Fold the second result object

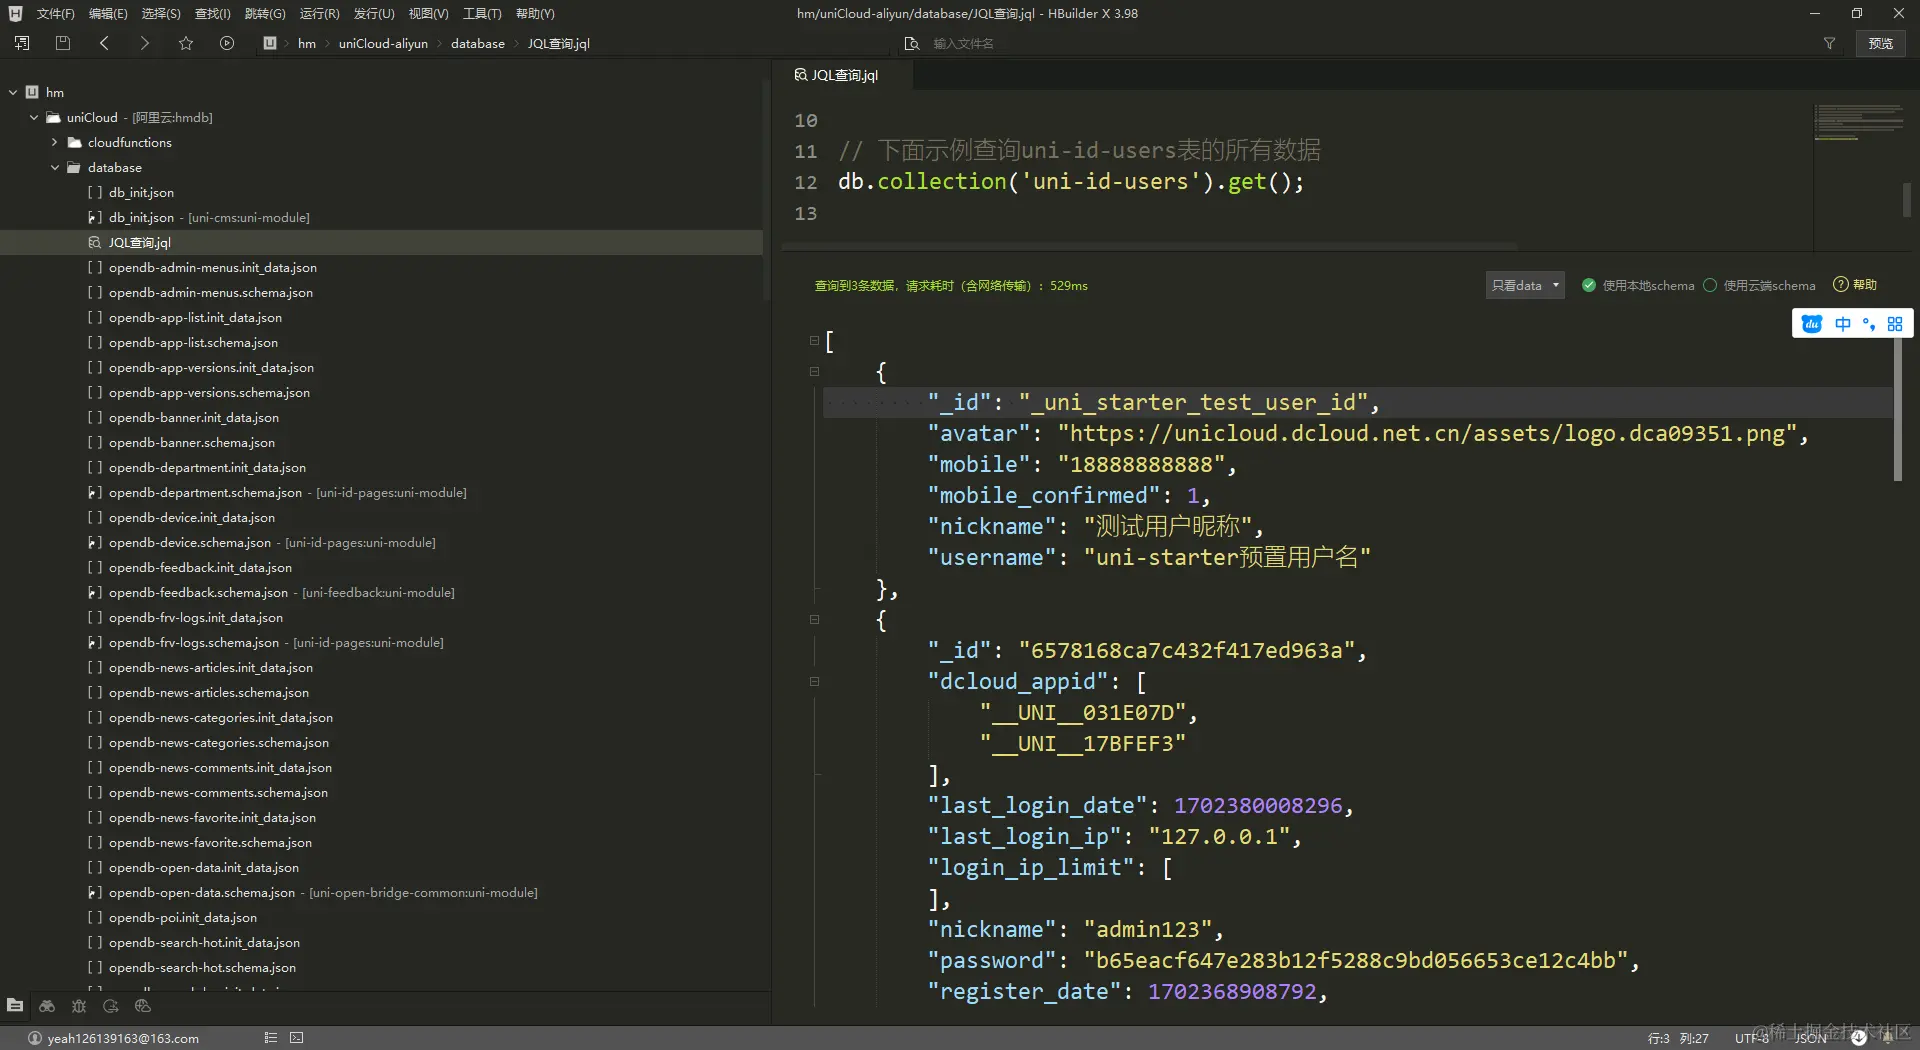coord(814,620)
